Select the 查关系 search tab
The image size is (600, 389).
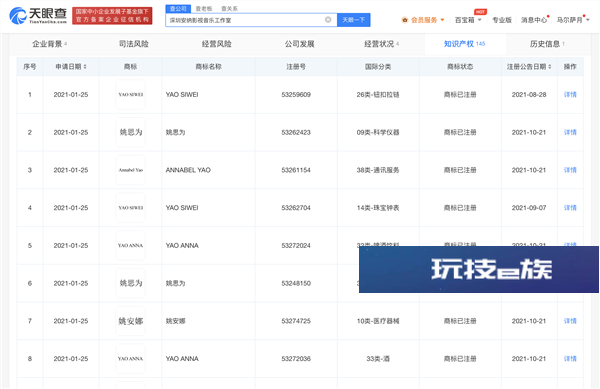[x=229, y=8]
